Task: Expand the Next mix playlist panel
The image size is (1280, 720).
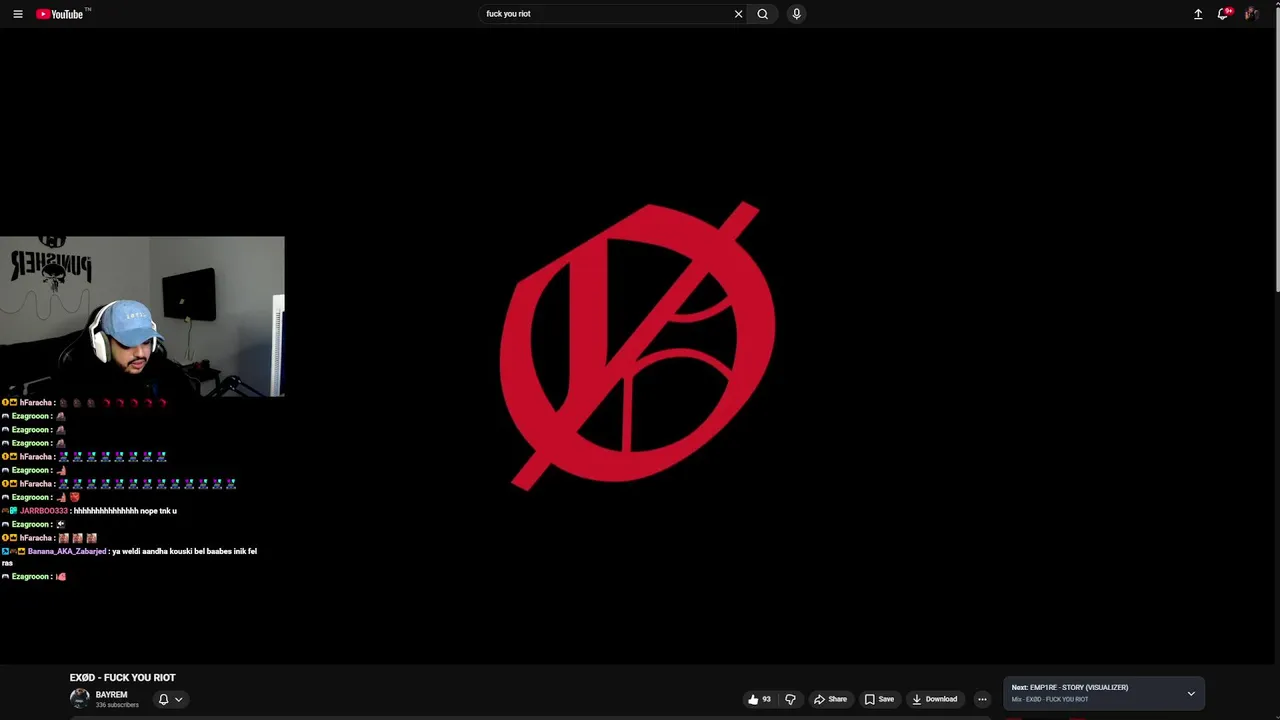Action: coord(1191,693)
